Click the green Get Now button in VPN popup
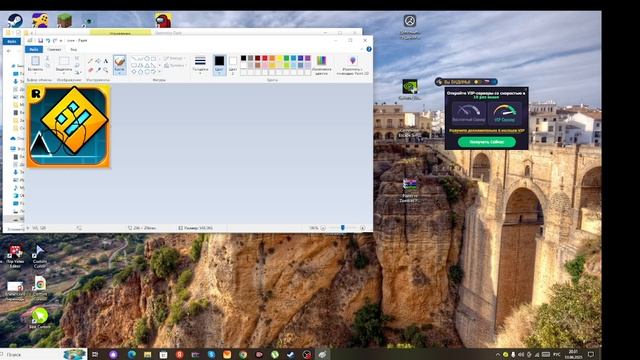 pyautogui.click(x=487, y=142)
